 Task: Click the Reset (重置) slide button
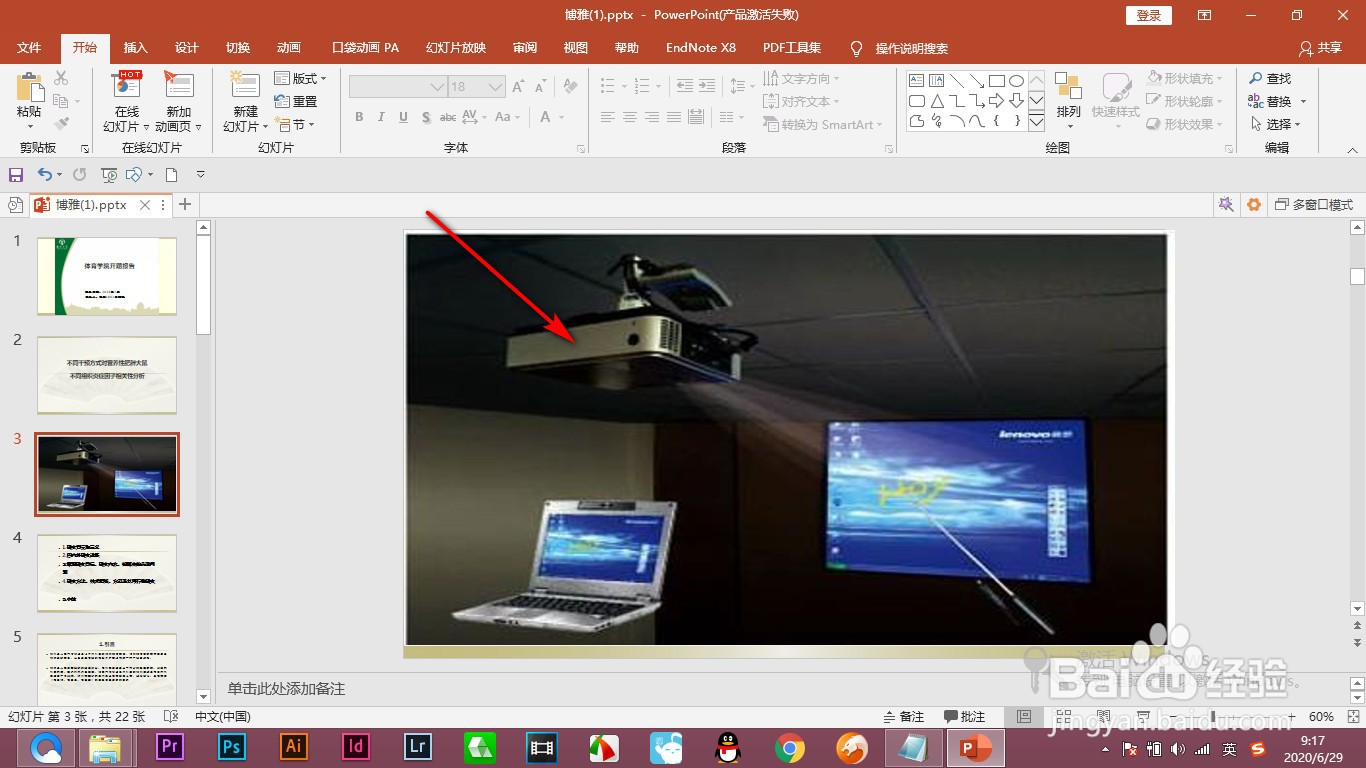[296, 101]
